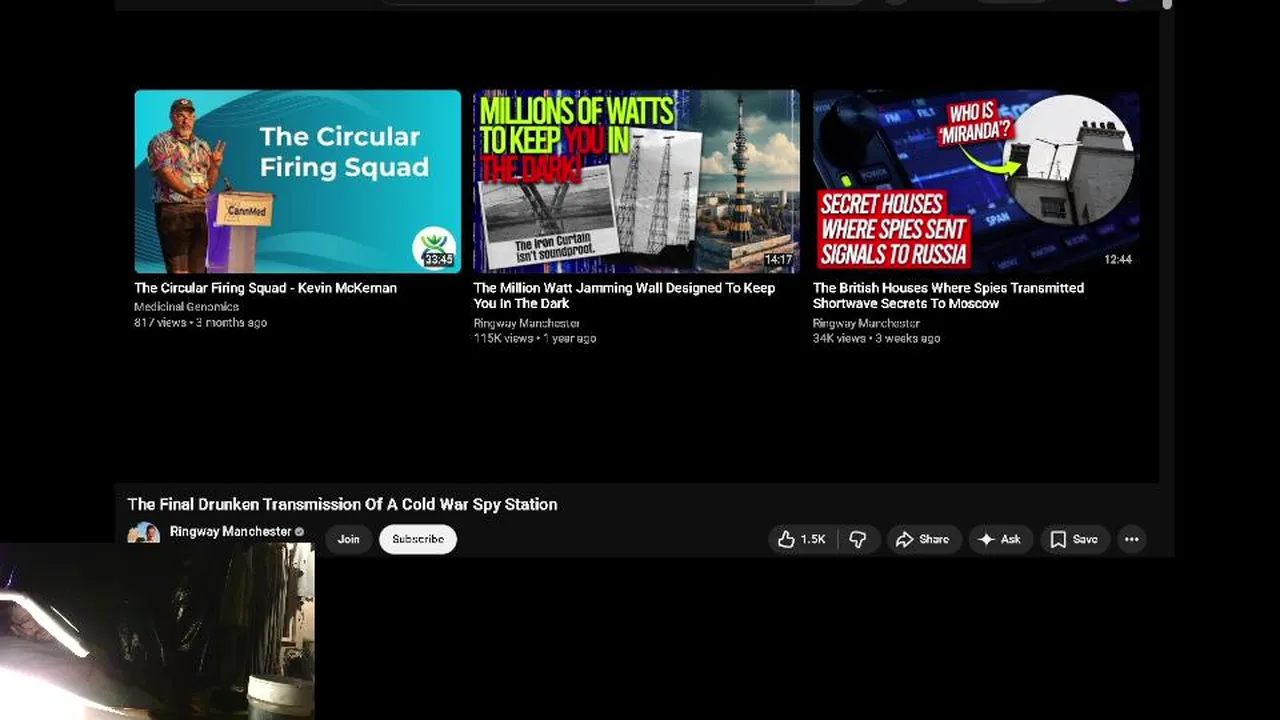This screenshot has width=1280, height=720.
Task: Click the Ringway Manchester channel avatar
Action: coord(144,532)
